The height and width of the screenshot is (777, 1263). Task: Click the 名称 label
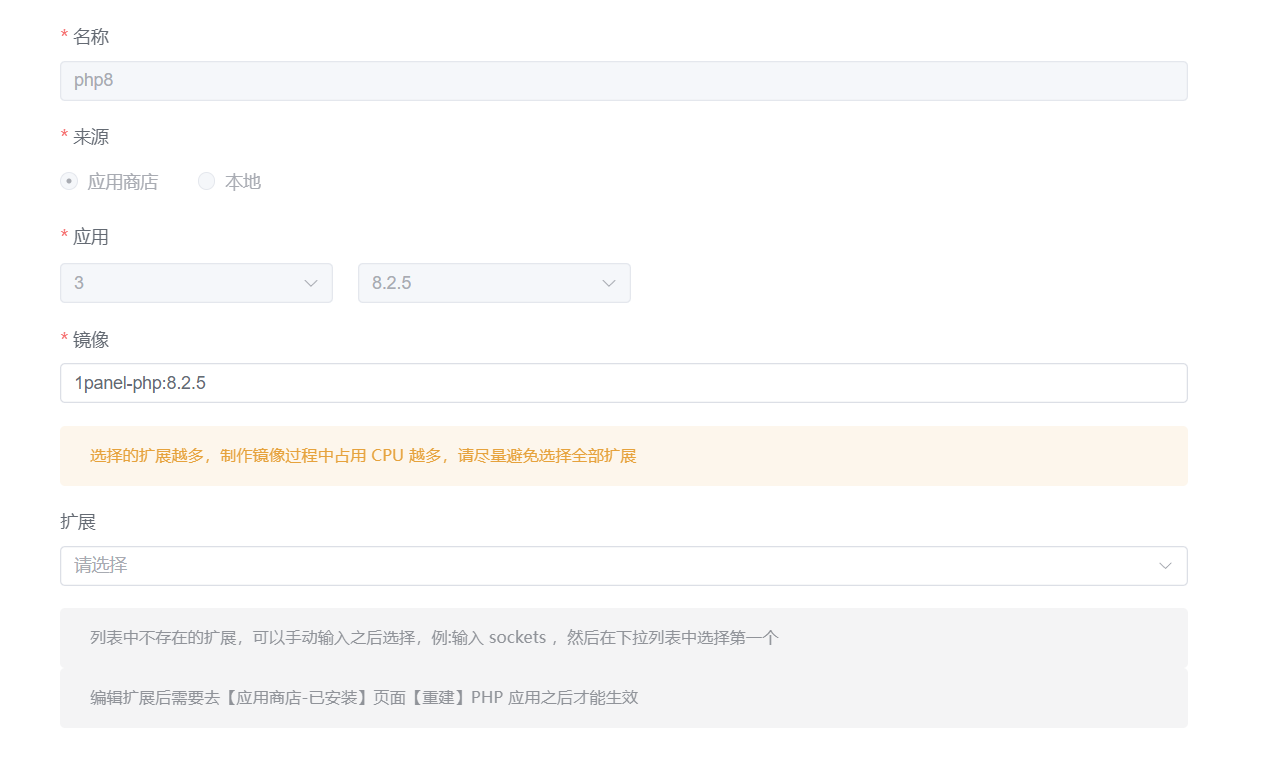(x=91, y=37)
